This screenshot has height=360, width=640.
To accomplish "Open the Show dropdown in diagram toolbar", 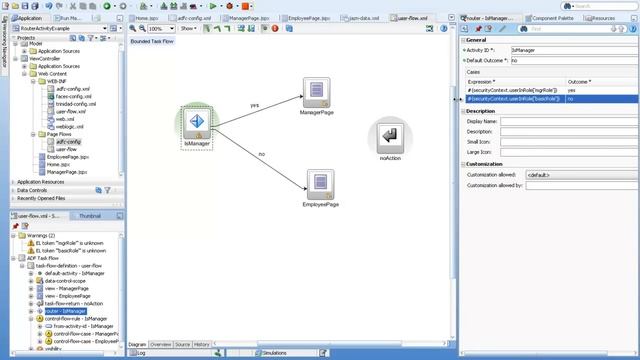I will click(189, 29).
